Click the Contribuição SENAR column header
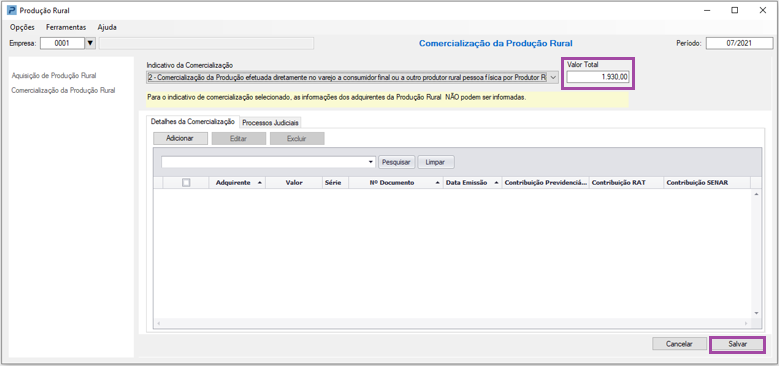Viewport: 779px width, 366px height. pyautogui.click(x=706, y=183)
